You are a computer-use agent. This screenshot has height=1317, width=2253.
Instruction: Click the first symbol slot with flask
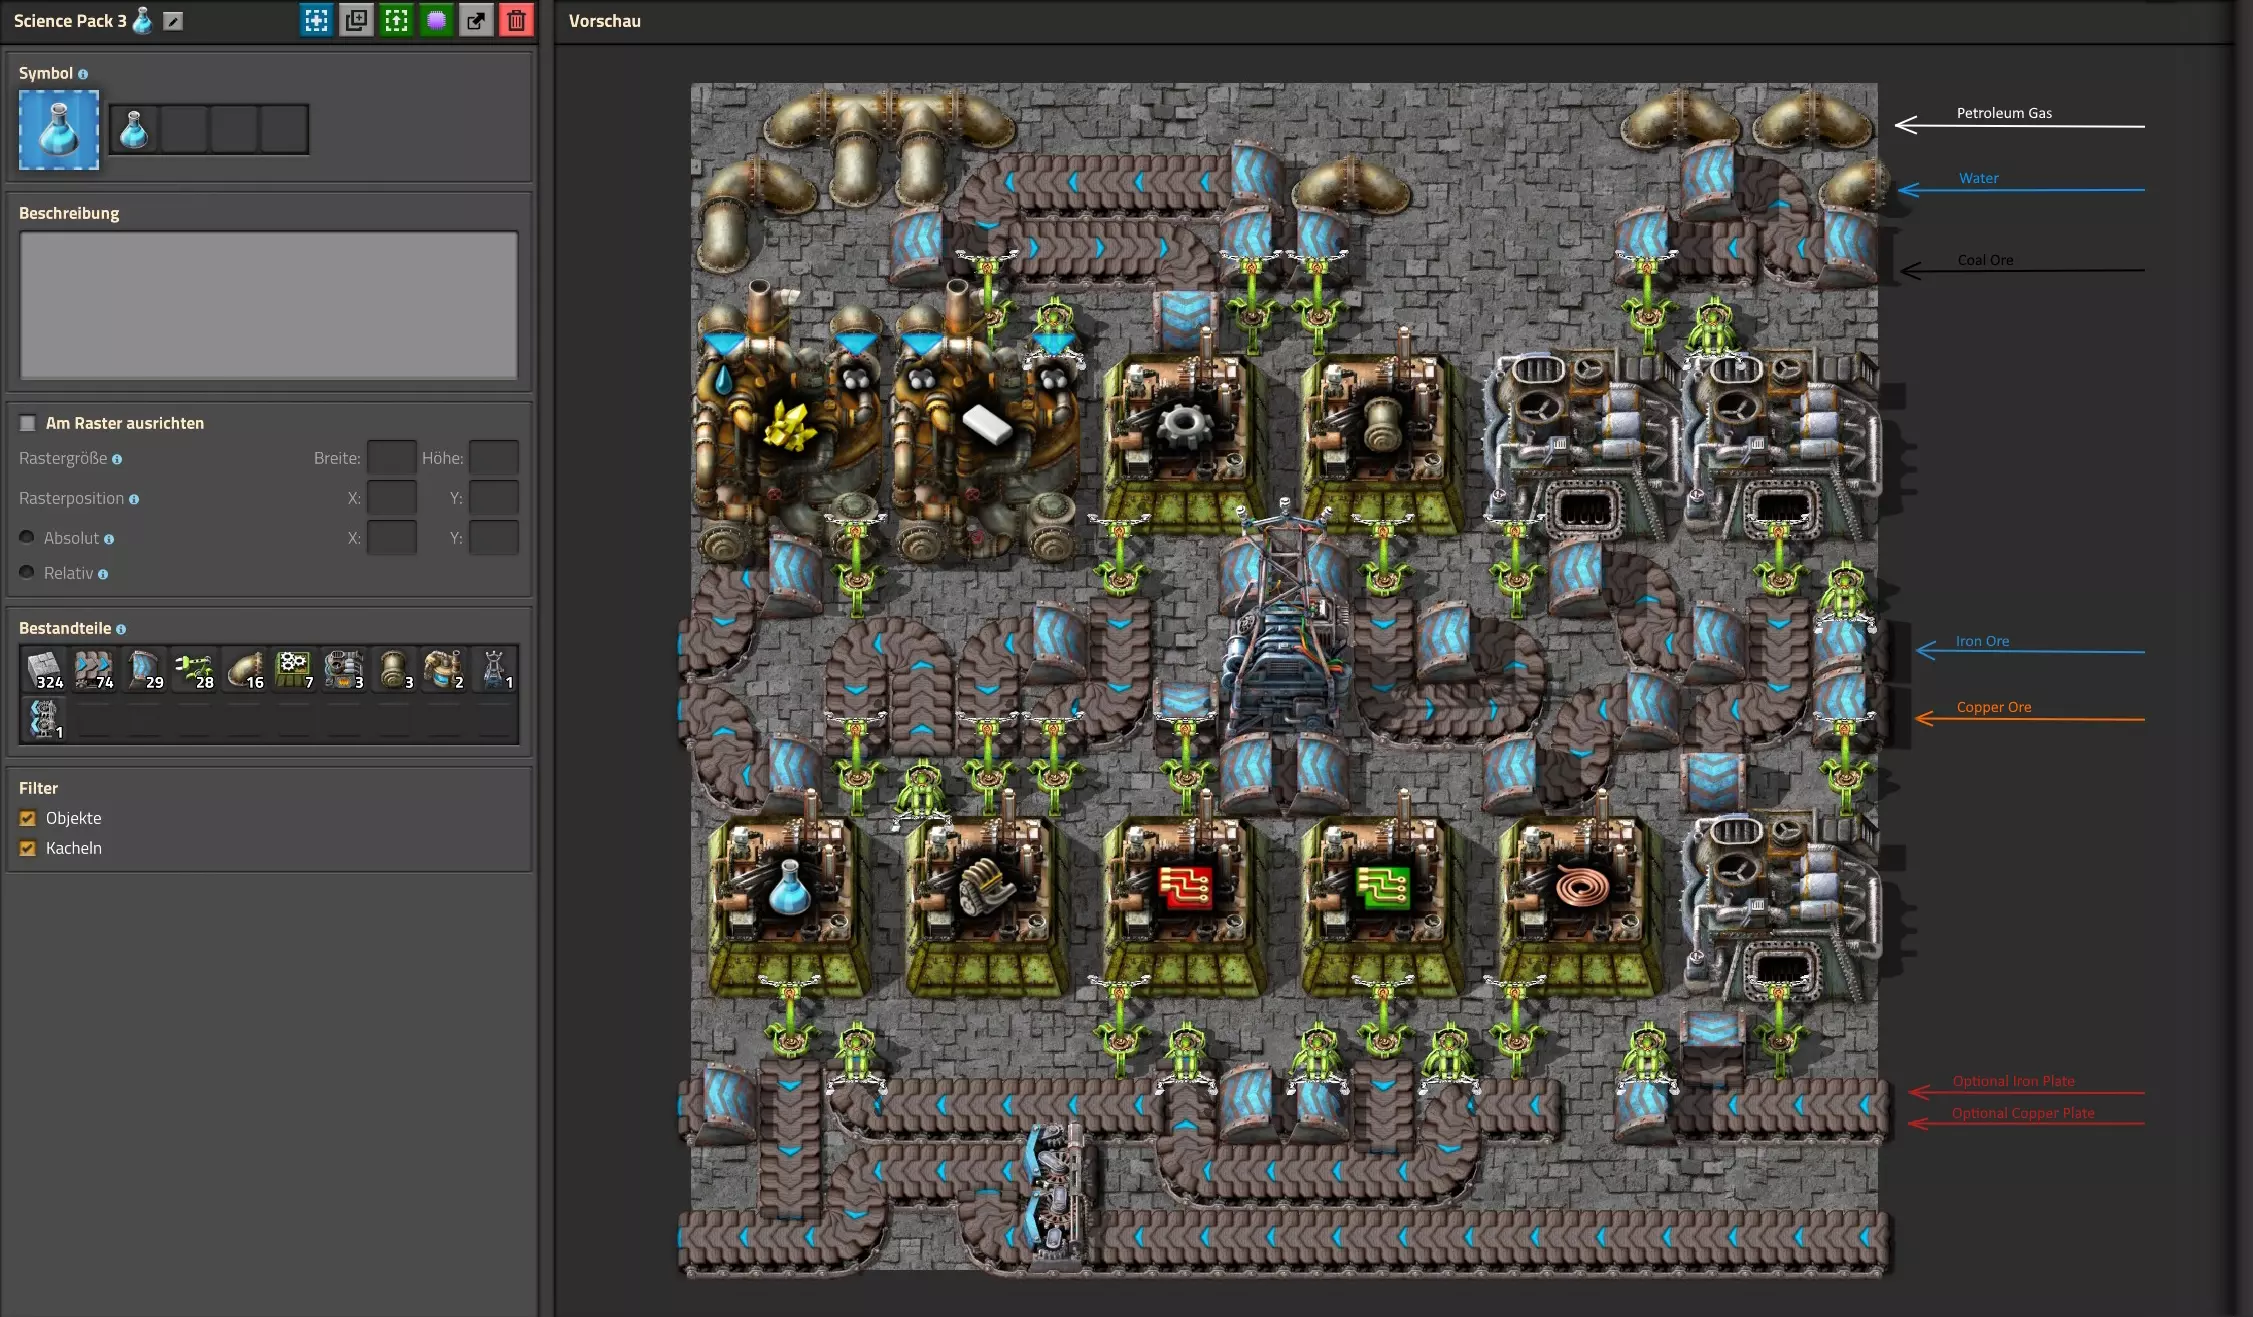click(134, 129)
